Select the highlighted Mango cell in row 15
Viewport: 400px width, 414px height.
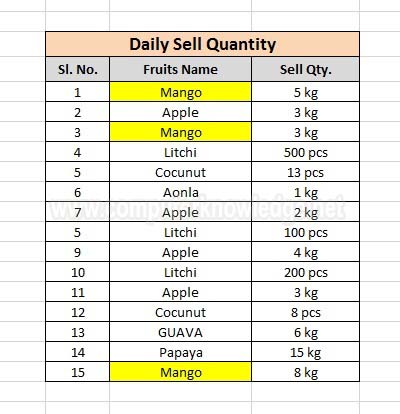180,372
